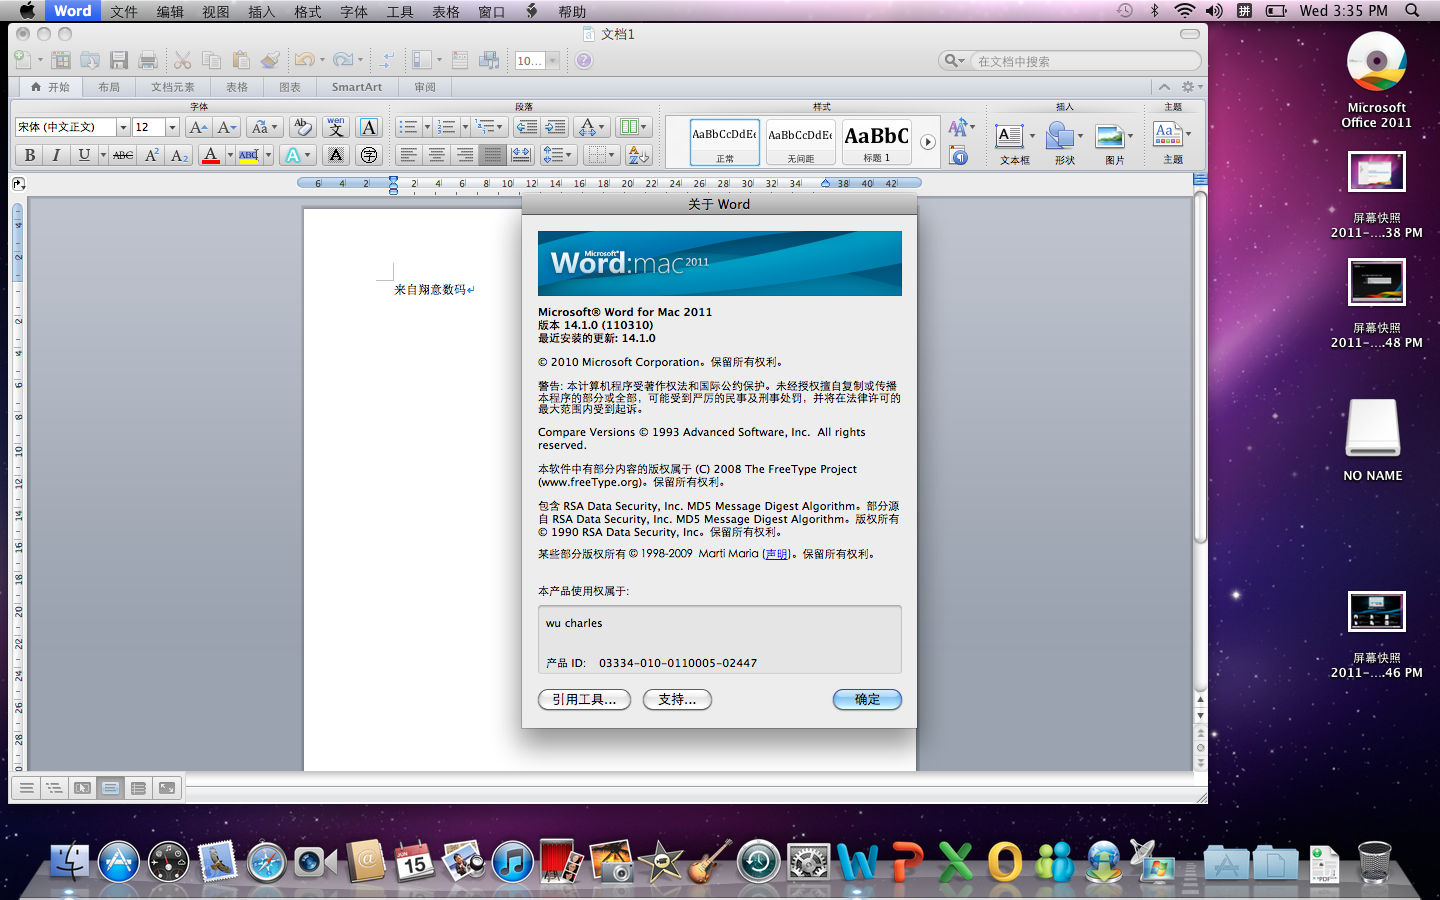This screenshot has height=900, width=1440.
Task: Select the 标题 1 style thumbnail
Action: click(877, 142)
